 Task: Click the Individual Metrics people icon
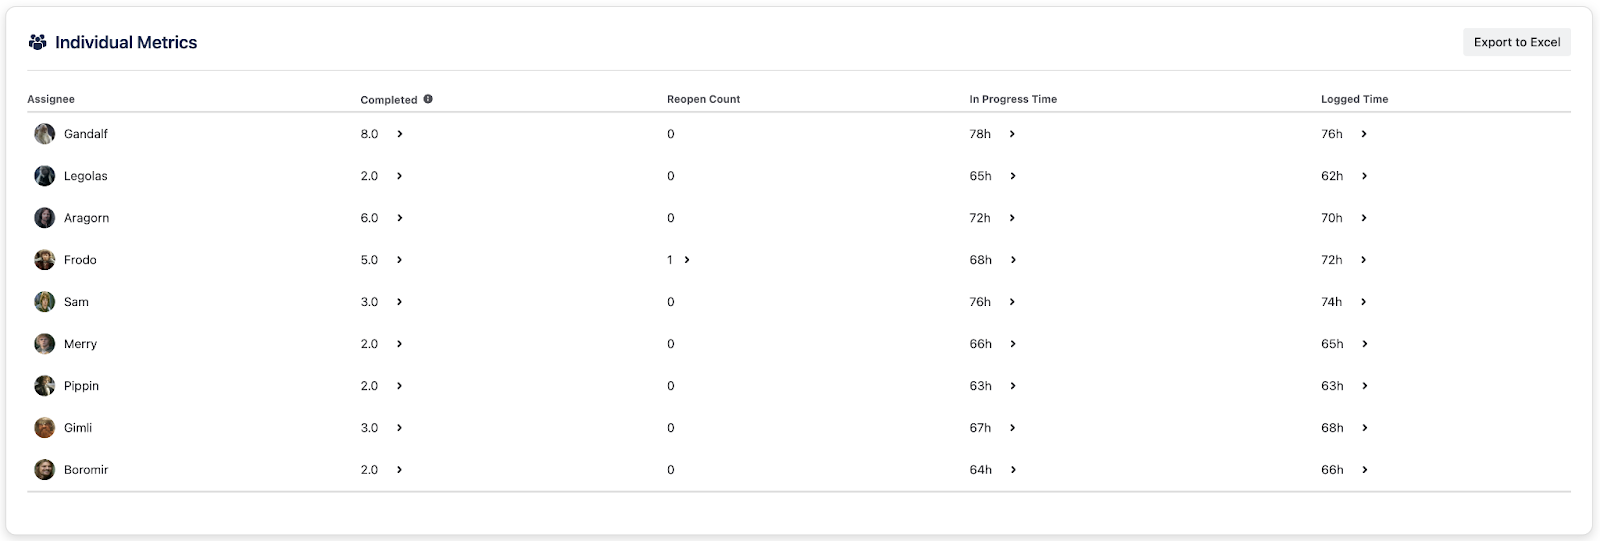click(38, 42)
